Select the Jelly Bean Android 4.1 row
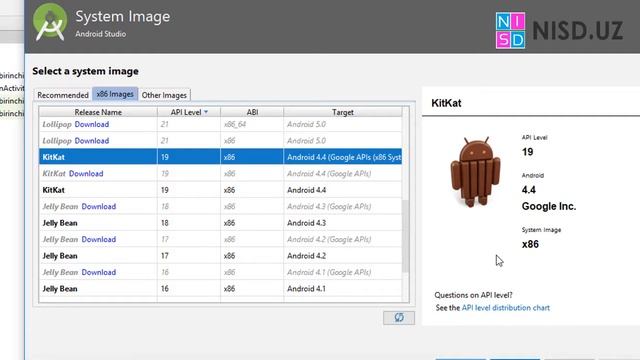 220,289
